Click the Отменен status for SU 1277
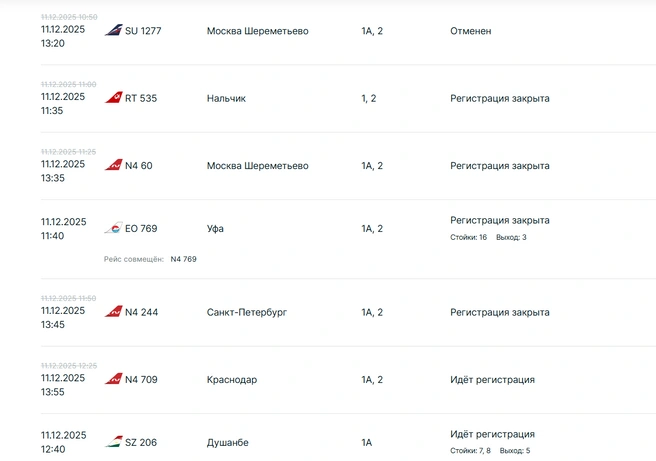 coord(471,31)
